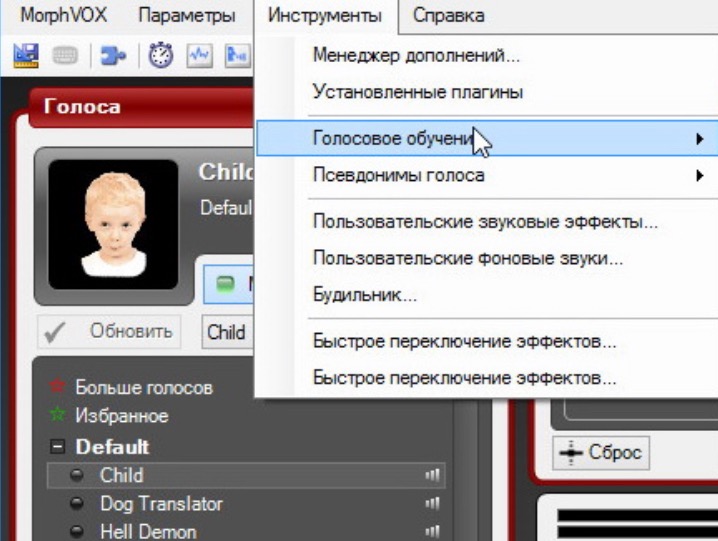Open the Параметры menu
Image resolution: width=718 pixels, height=541 pixels.
(x=187, y=15)
